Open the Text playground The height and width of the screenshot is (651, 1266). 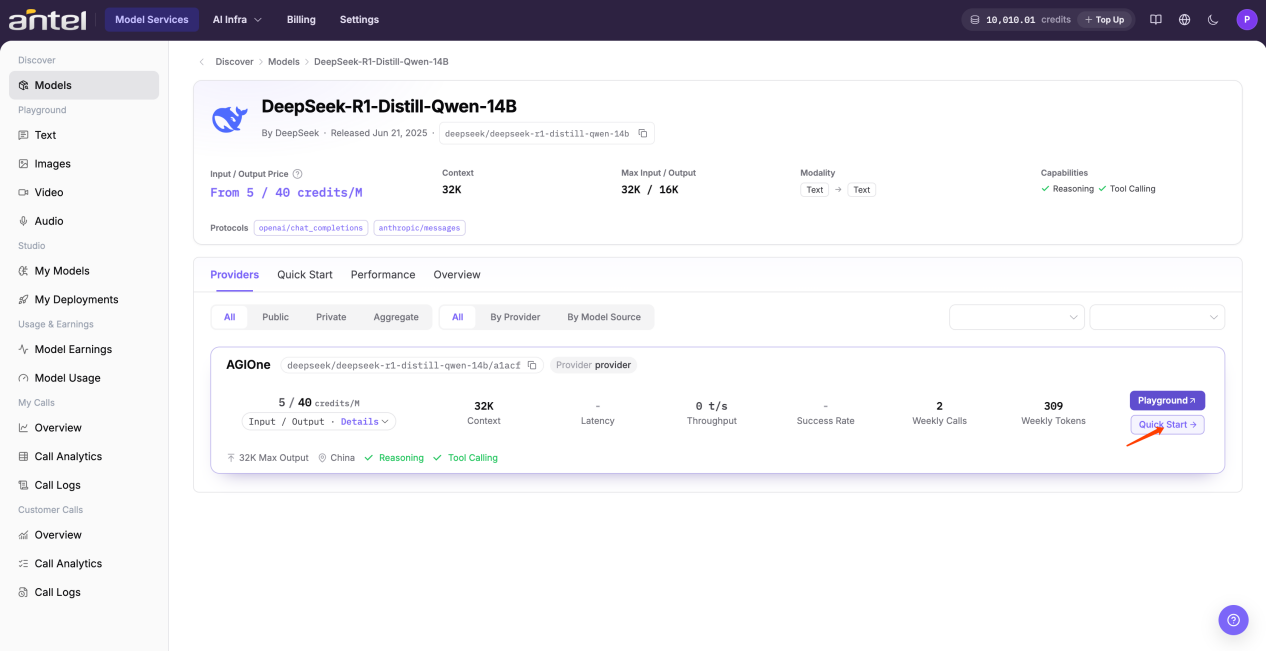pos(84,135)
